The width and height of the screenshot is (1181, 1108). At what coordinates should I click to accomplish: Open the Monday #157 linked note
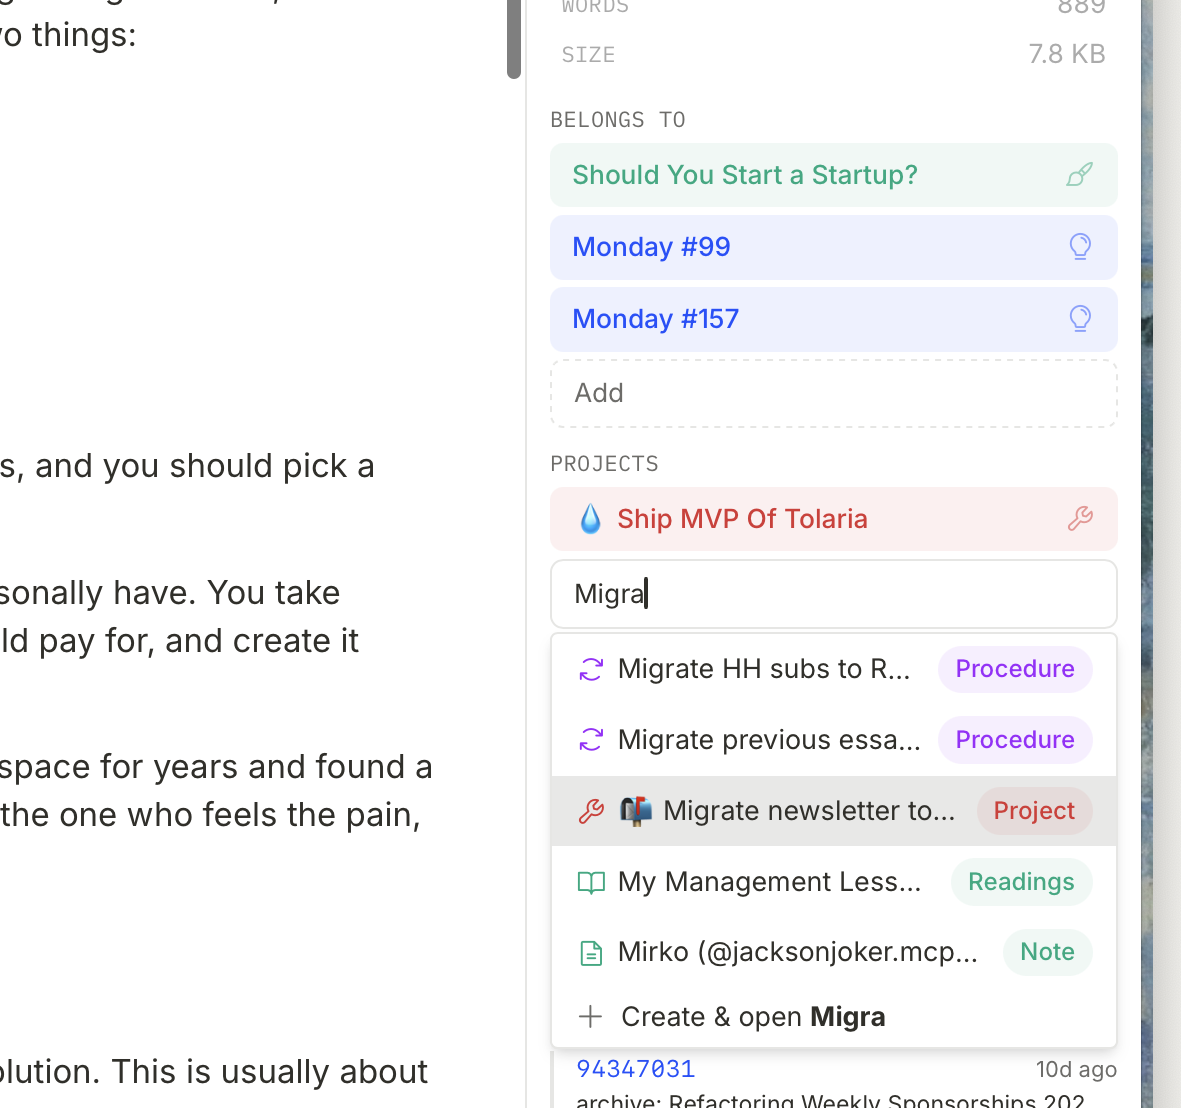(655, 319)
